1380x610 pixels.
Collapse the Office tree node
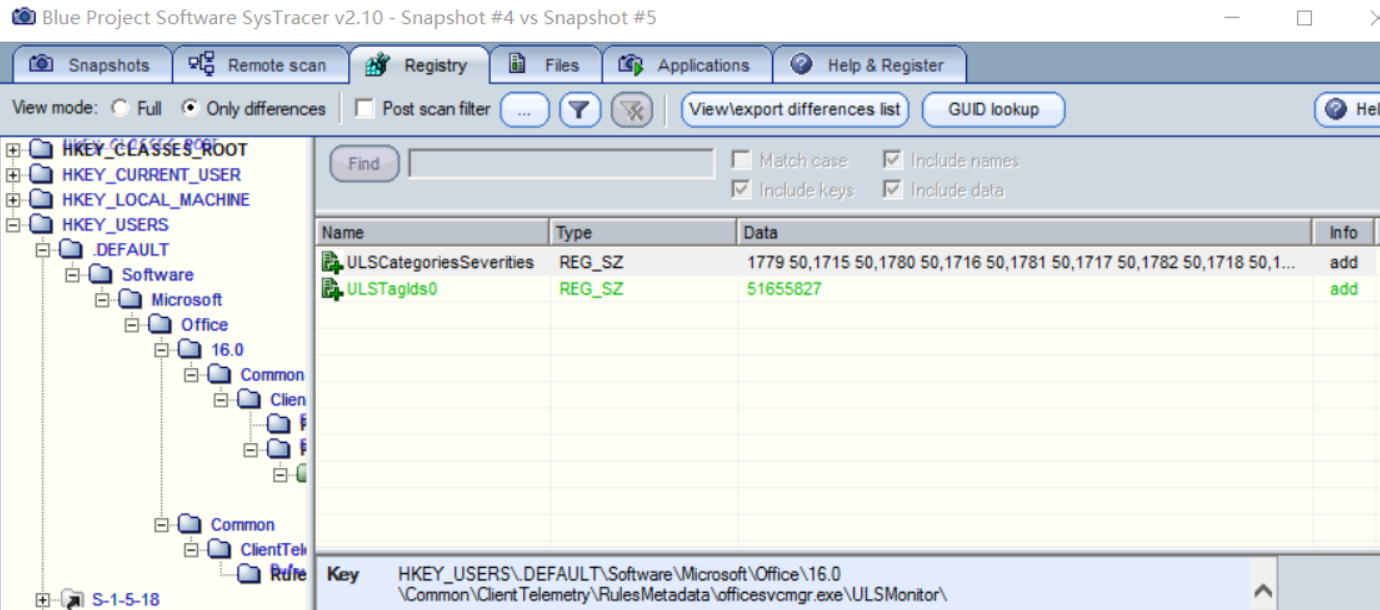point(133,324)
